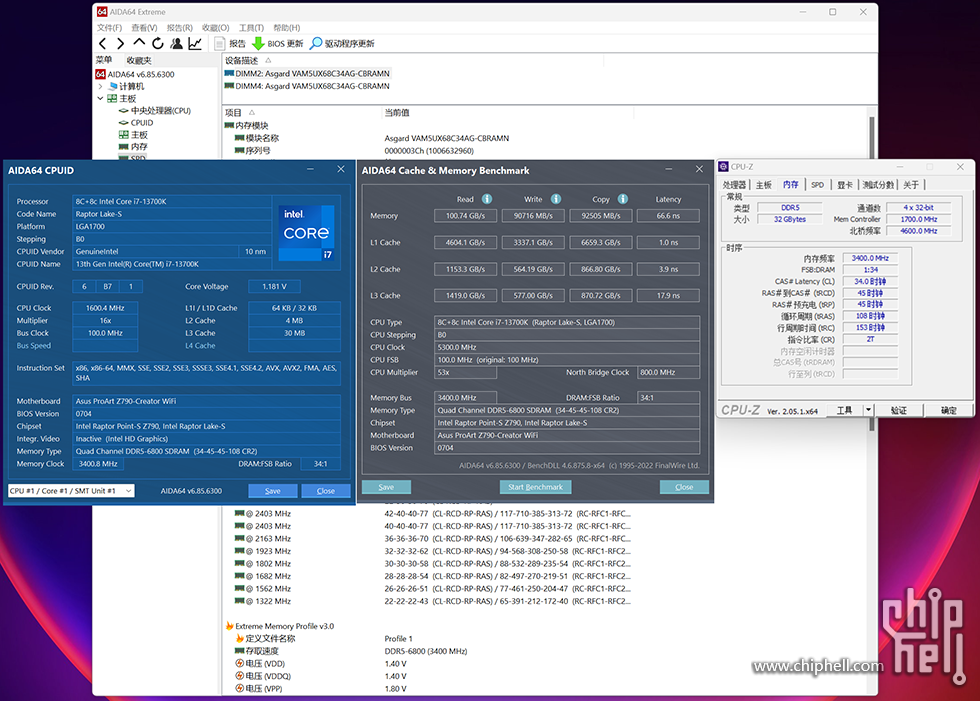The image size is (980, 701).
Task: Go up one level with the up arrow
Action: (139, 42)
